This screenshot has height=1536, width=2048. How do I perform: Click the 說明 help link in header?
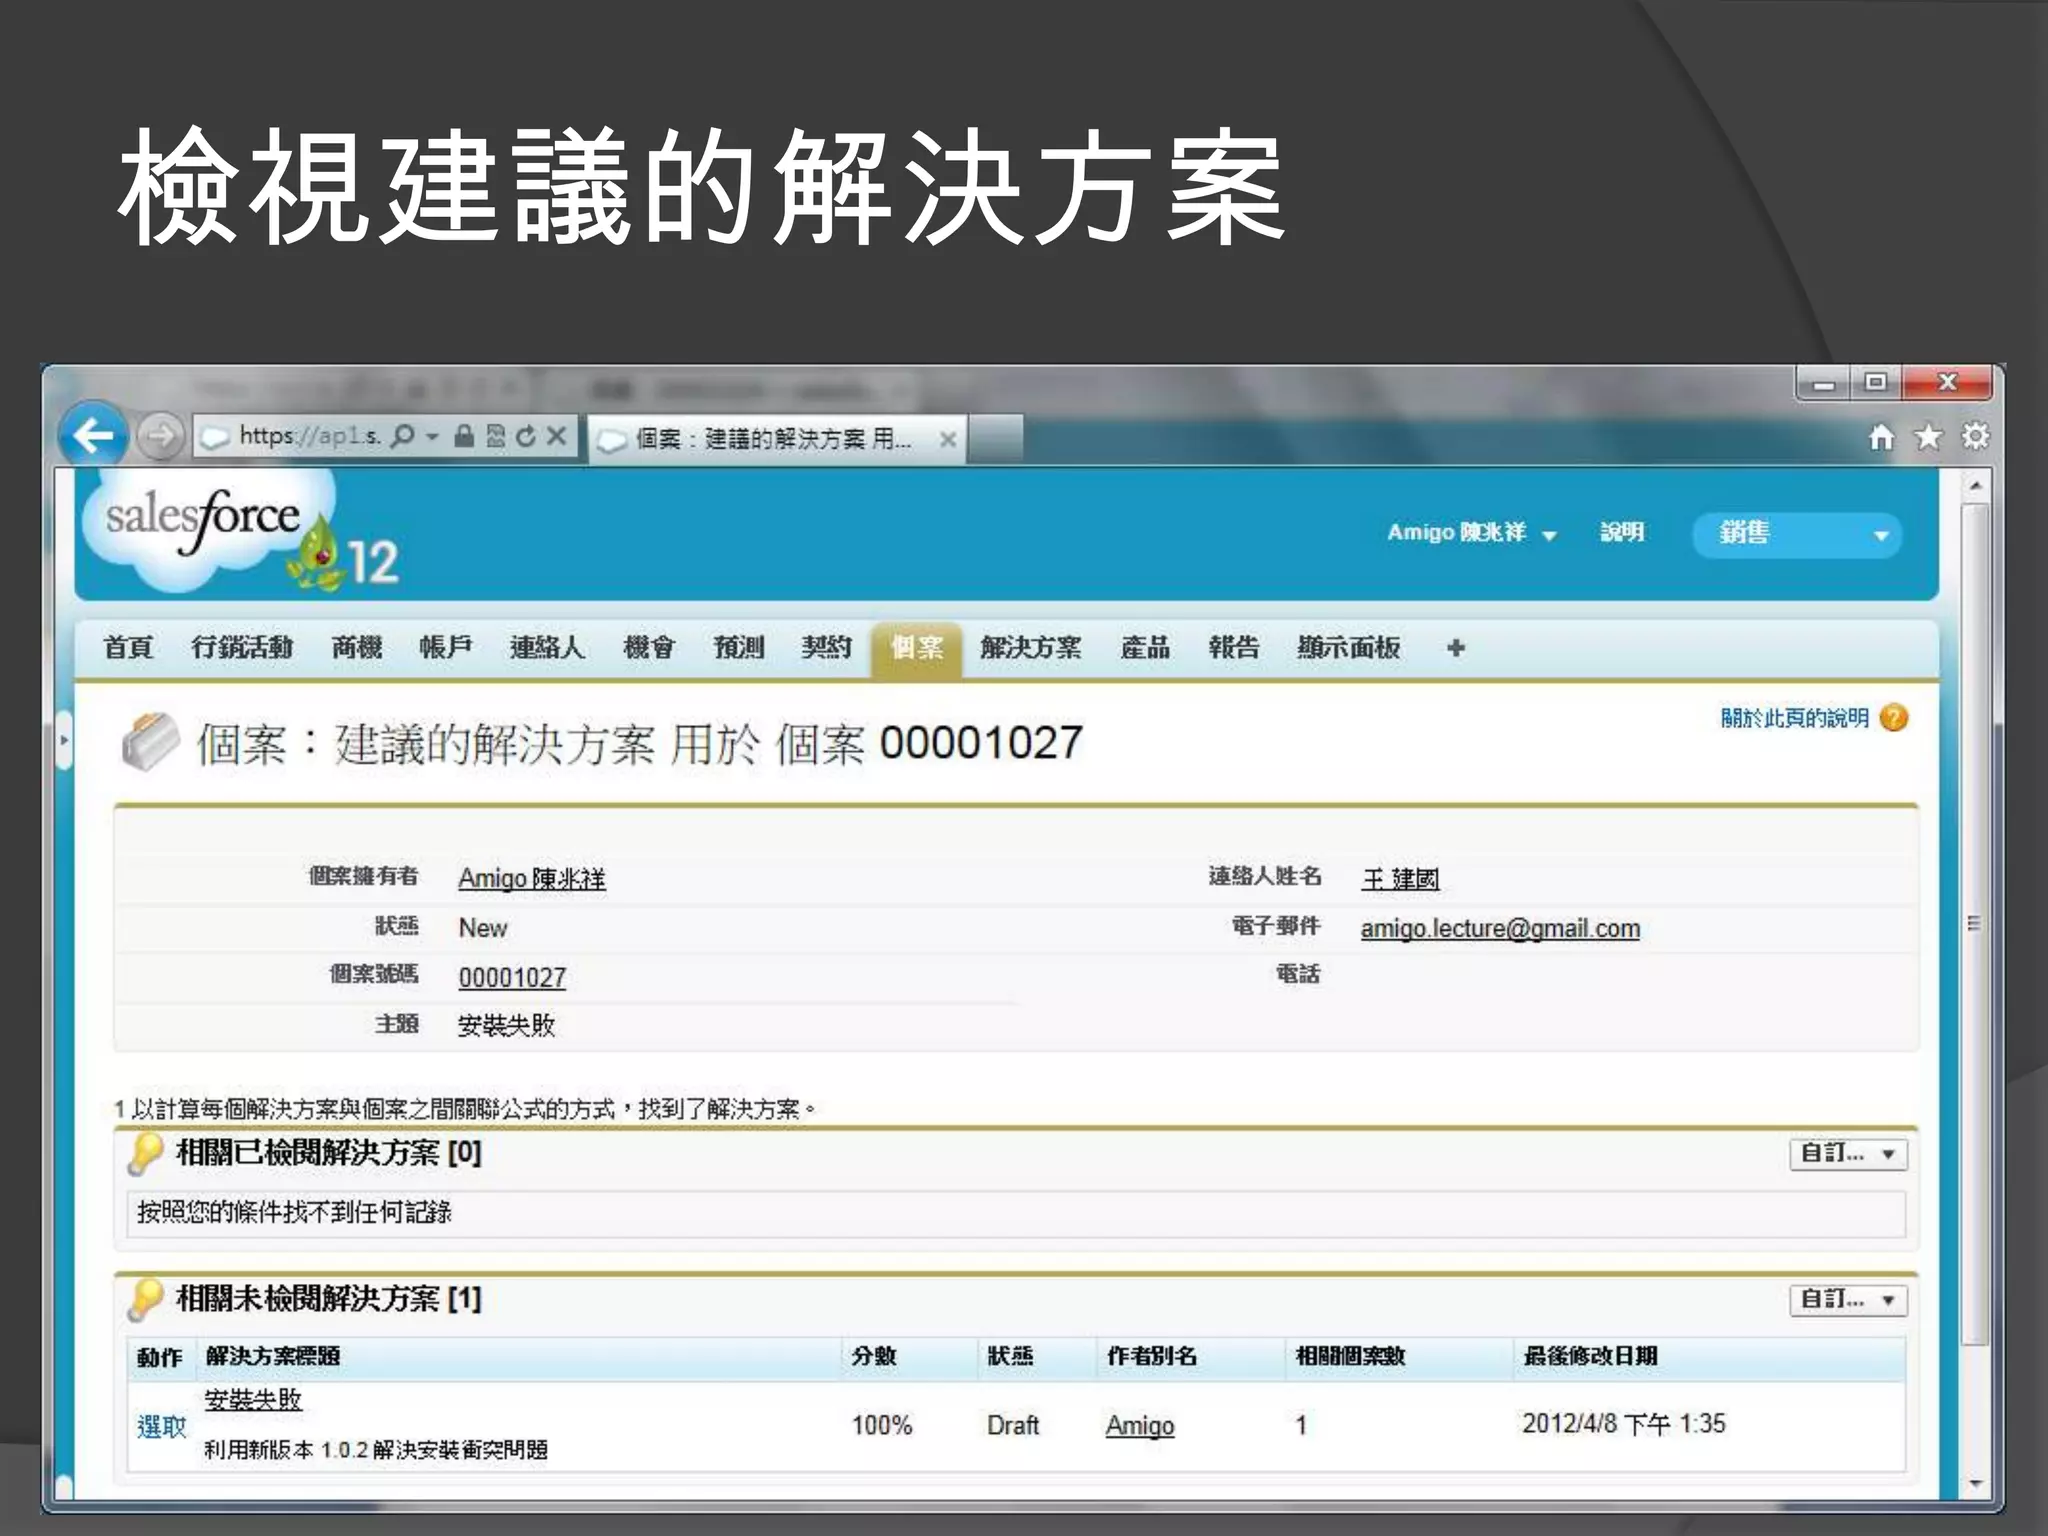coord(1622,532)
